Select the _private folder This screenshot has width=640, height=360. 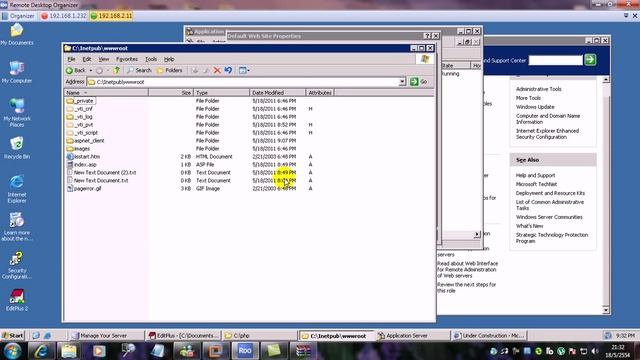click(80, 101)
